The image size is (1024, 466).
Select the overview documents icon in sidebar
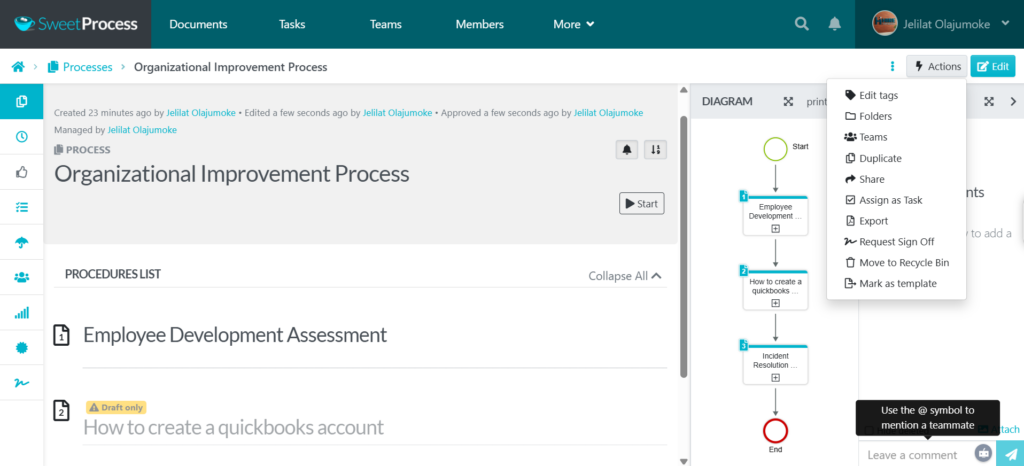pos(22,101)
